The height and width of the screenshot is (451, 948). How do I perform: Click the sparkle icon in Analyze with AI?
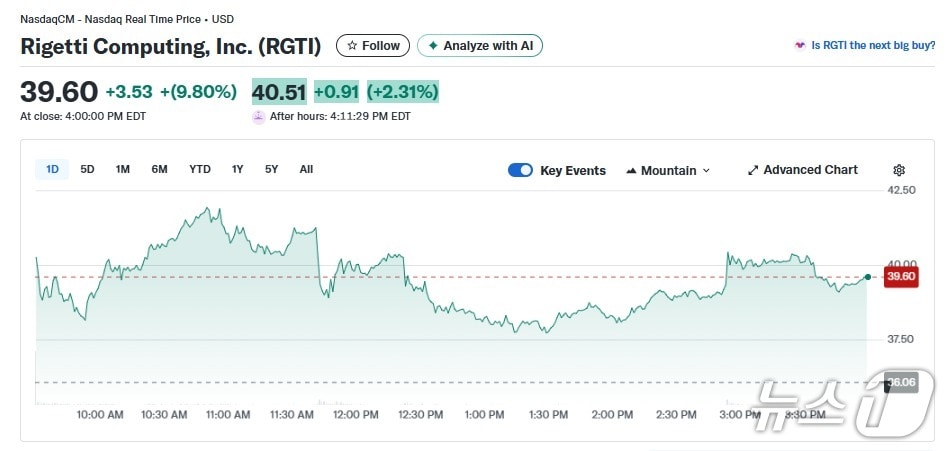click(x=433, y=46)
